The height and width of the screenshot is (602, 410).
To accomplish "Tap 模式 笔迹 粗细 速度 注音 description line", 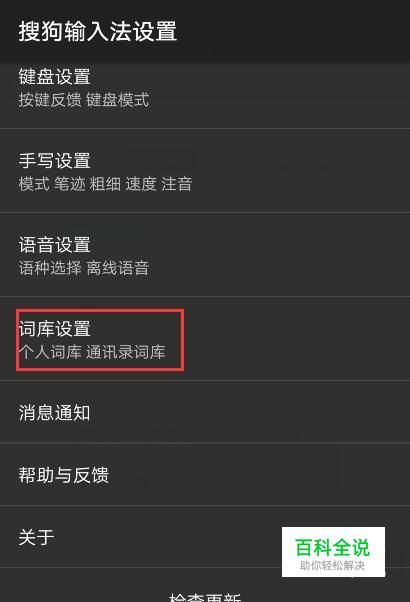I will tap(105, 184).
